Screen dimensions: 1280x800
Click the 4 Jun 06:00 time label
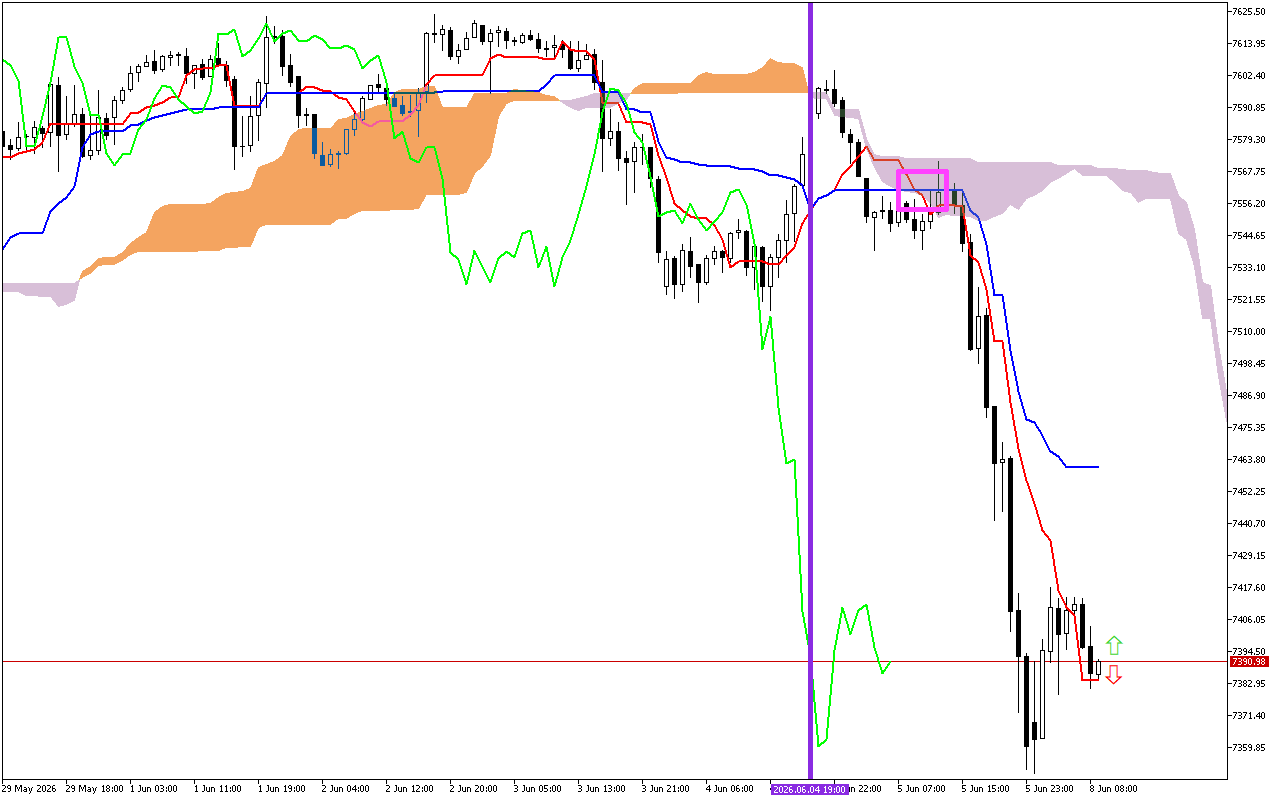[x=732, y=789]
